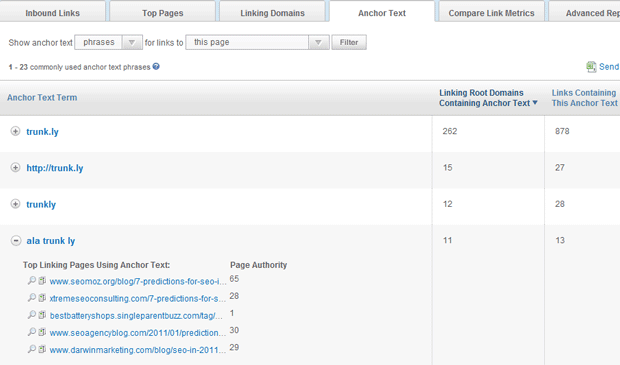This screenshot has height=365, width=620.
Task: Click the page icon beside www.seoagencyblog.com link
Action: pos(42,332)
